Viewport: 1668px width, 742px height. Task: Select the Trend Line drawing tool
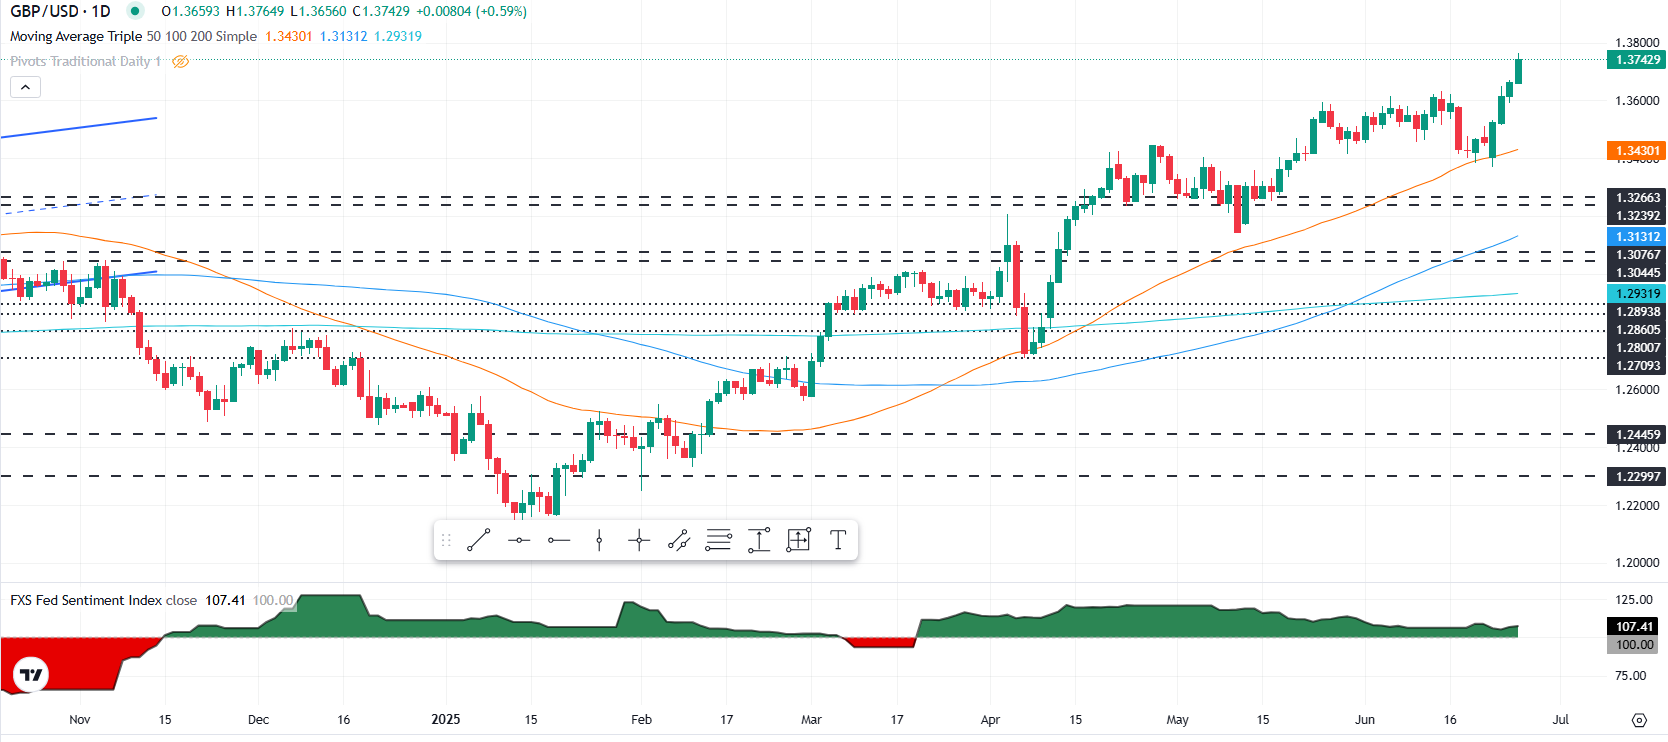[x=479, y=541]
